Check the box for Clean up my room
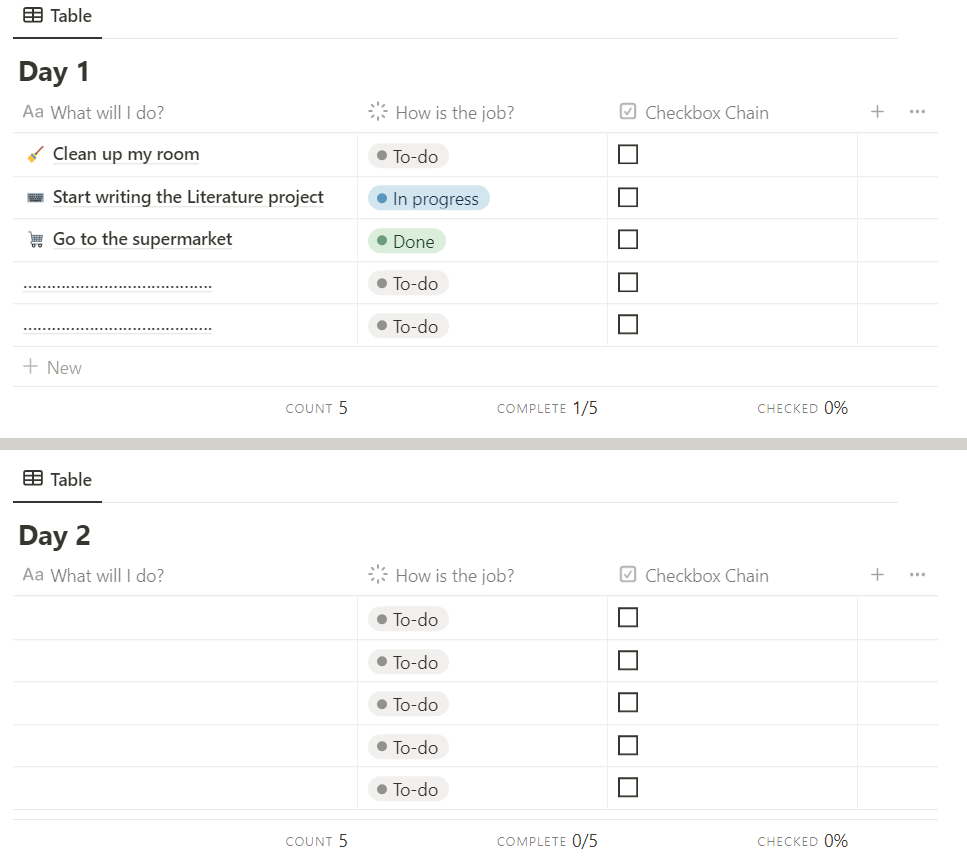The image size is (967, 858). 628,154
